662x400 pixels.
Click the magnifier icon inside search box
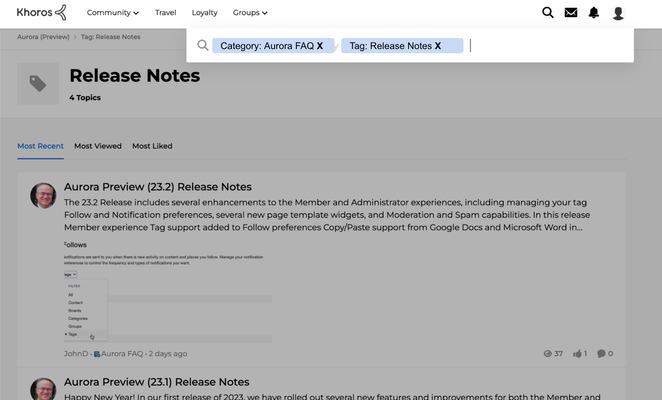coord(203,45)
